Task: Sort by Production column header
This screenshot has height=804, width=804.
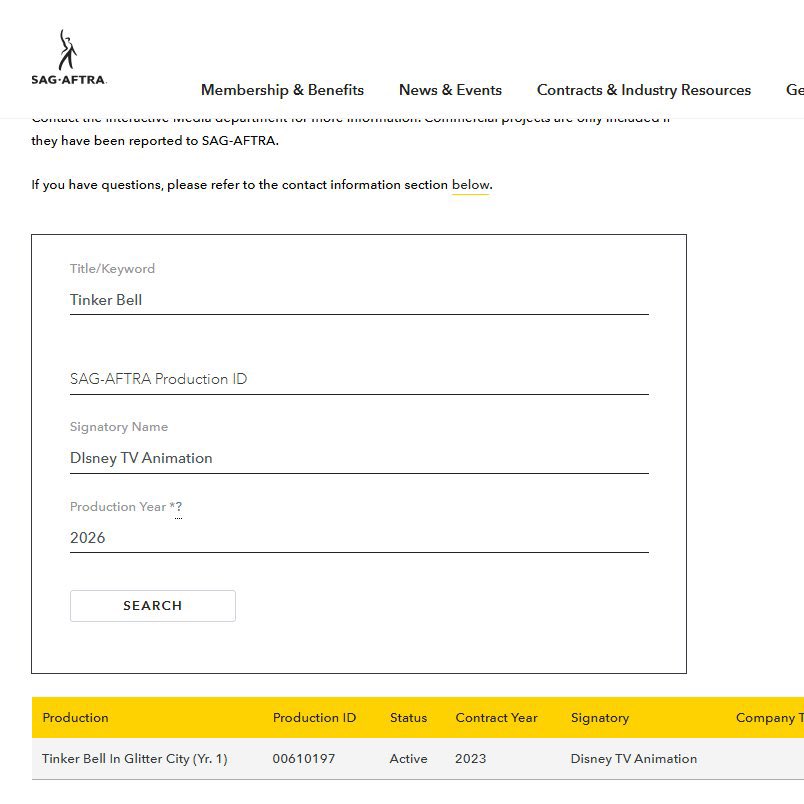Action: [75, 717]
